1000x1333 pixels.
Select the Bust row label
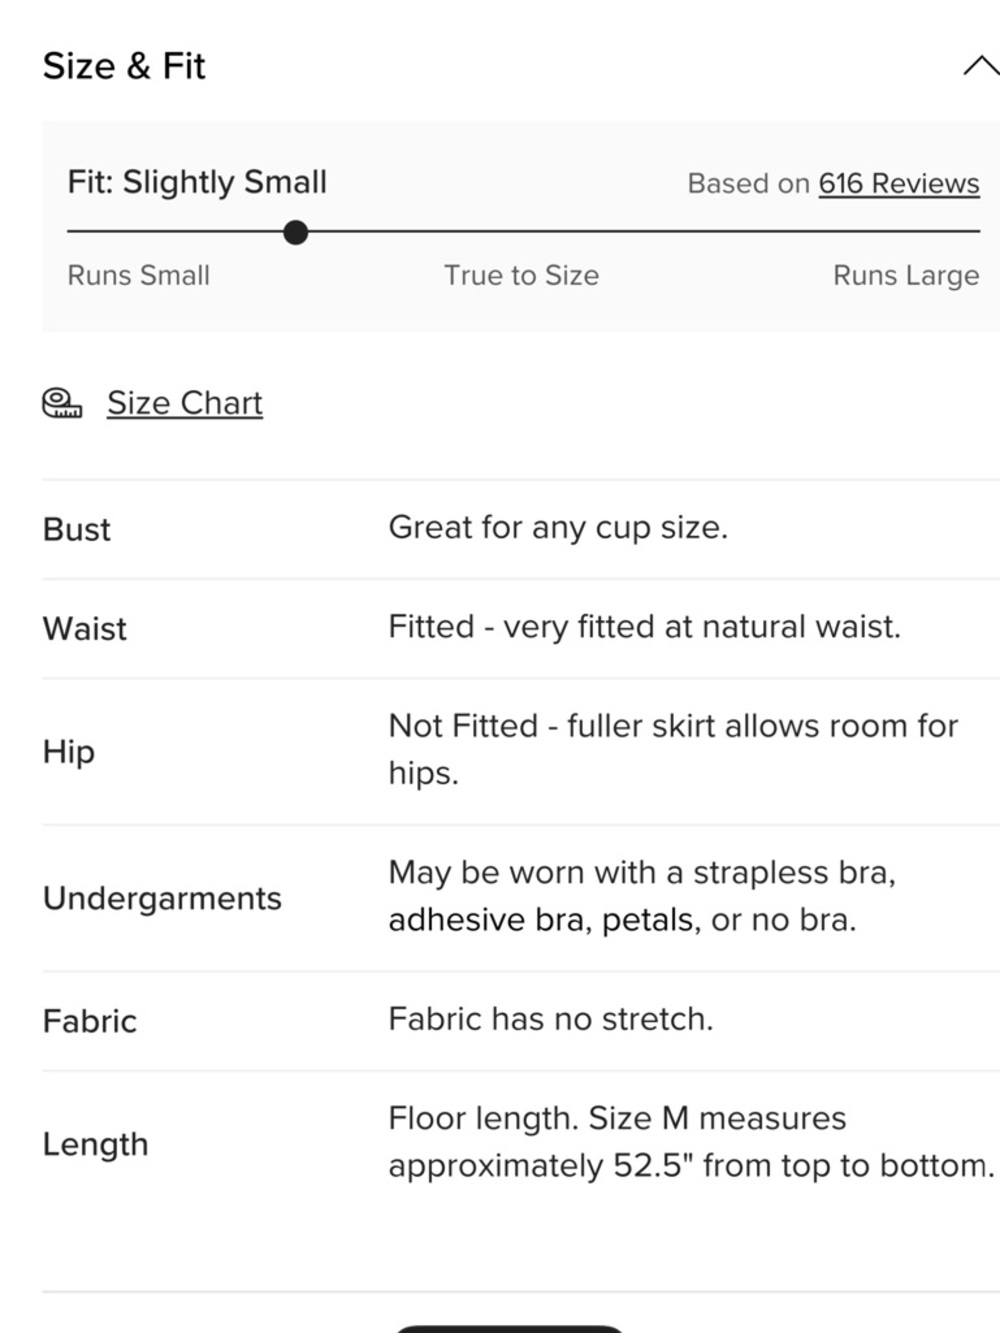point(77,529)
